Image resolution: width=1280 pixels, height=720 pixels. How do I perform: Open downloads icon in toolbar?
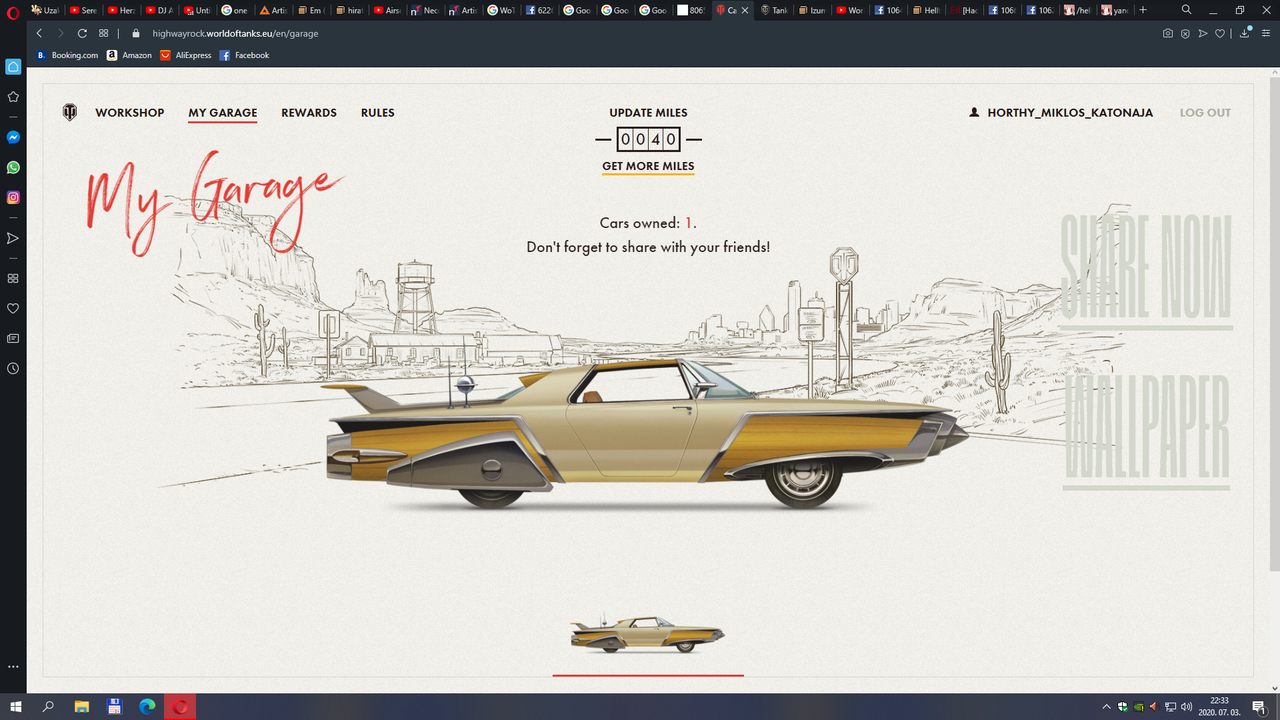[1245, 33]
